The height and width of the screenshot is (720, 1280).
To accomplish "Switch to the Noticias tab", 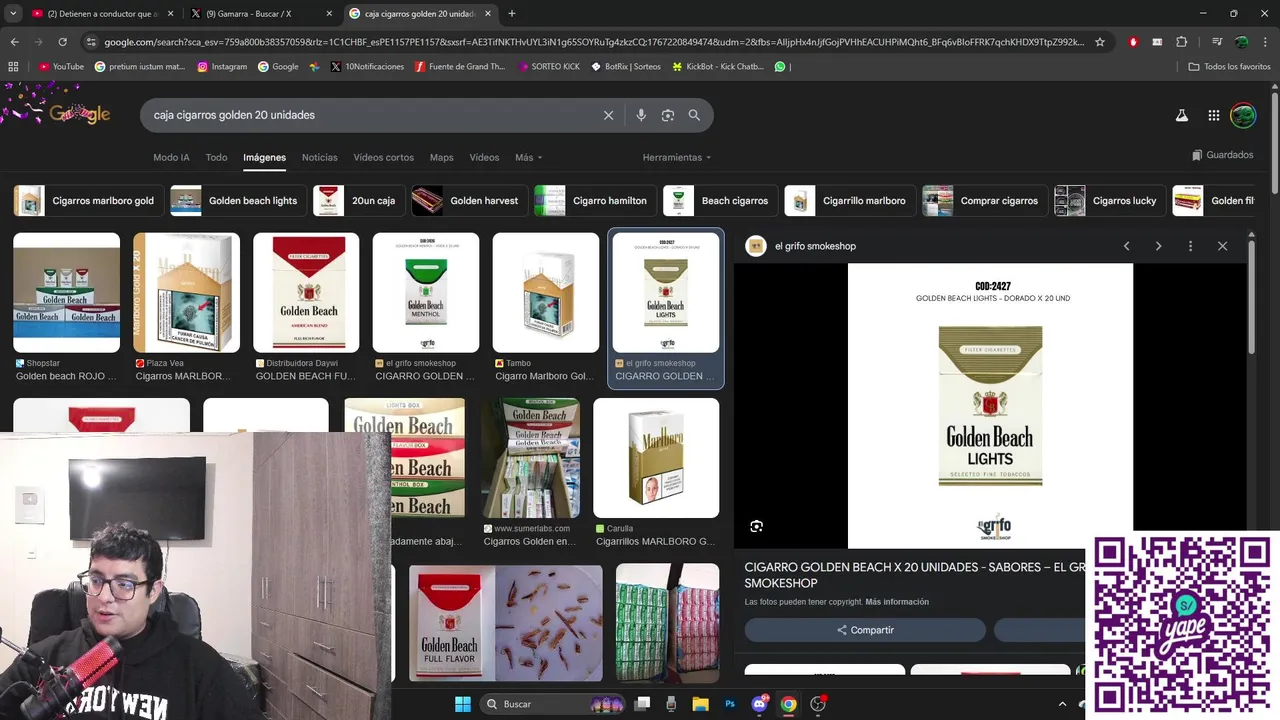I will (320, 158).
